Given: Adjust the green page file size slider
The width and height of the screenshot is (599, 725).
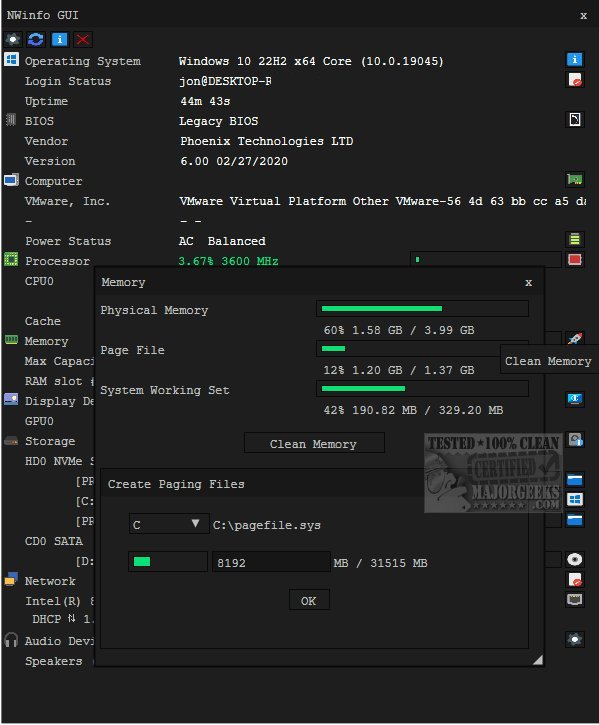Looking at the screenshot, I should click(167, 562).
